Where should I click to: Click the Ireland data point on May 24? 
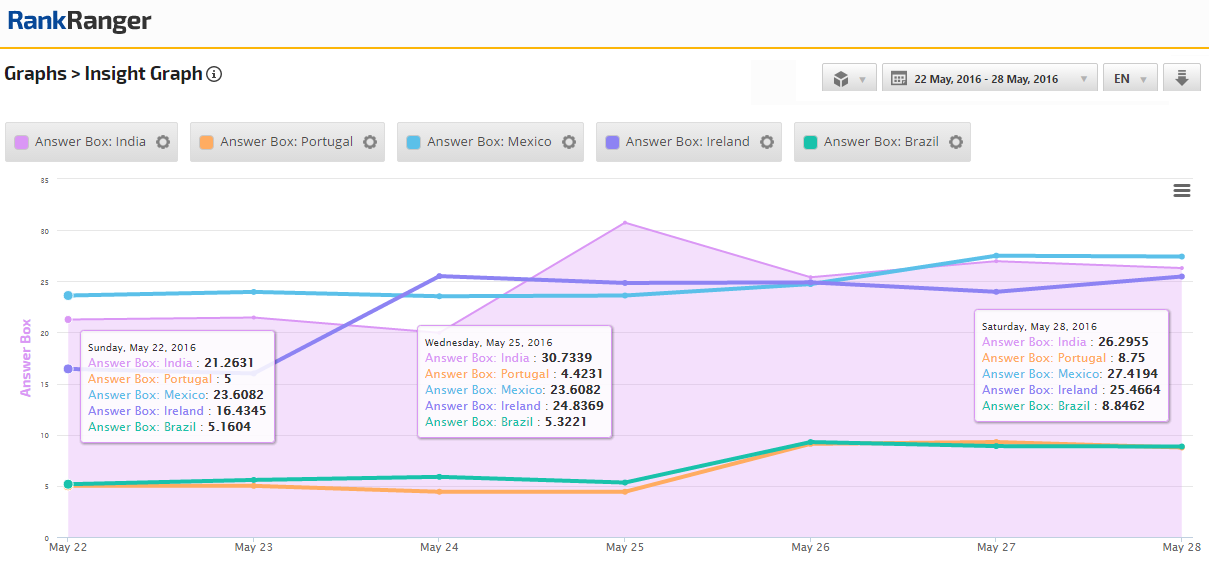pyautogui.click(x=439, y=276)
